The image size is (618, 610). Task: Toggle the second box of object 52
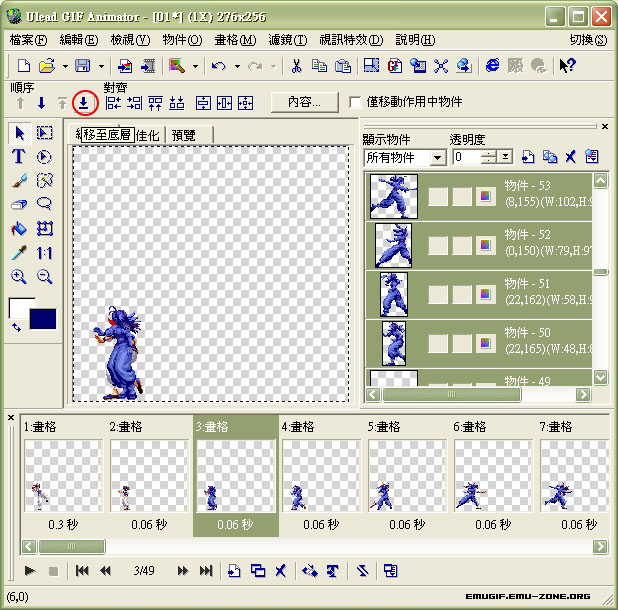pos(462,245)
